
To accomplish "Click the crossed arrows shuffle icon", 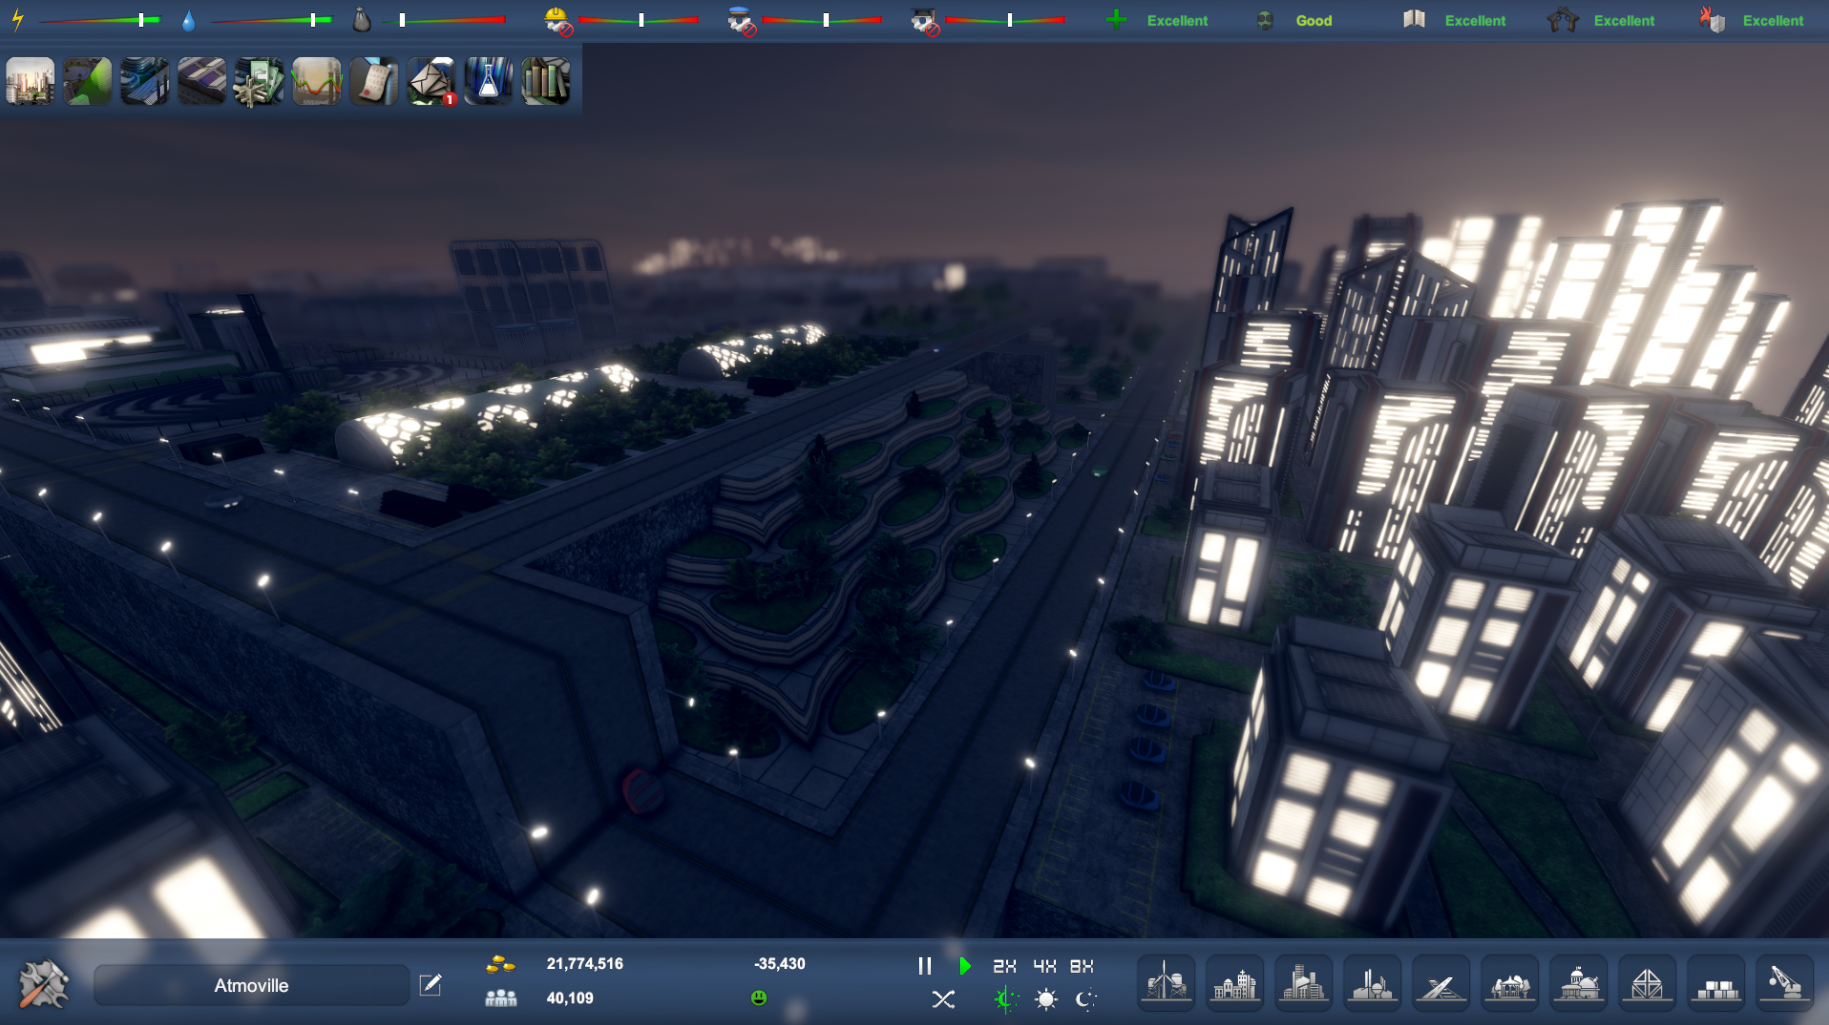I will pos(943,999).
